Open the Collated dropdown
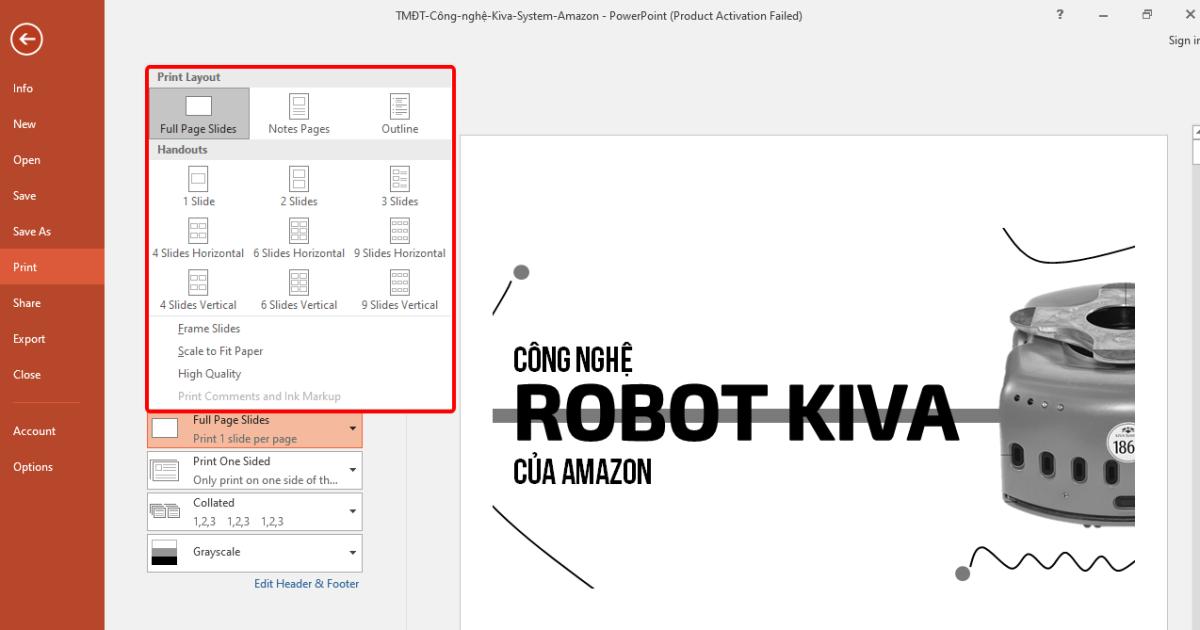Image resolution: width=1200 pixels, height=630 pixels. (x=255, y=511)
